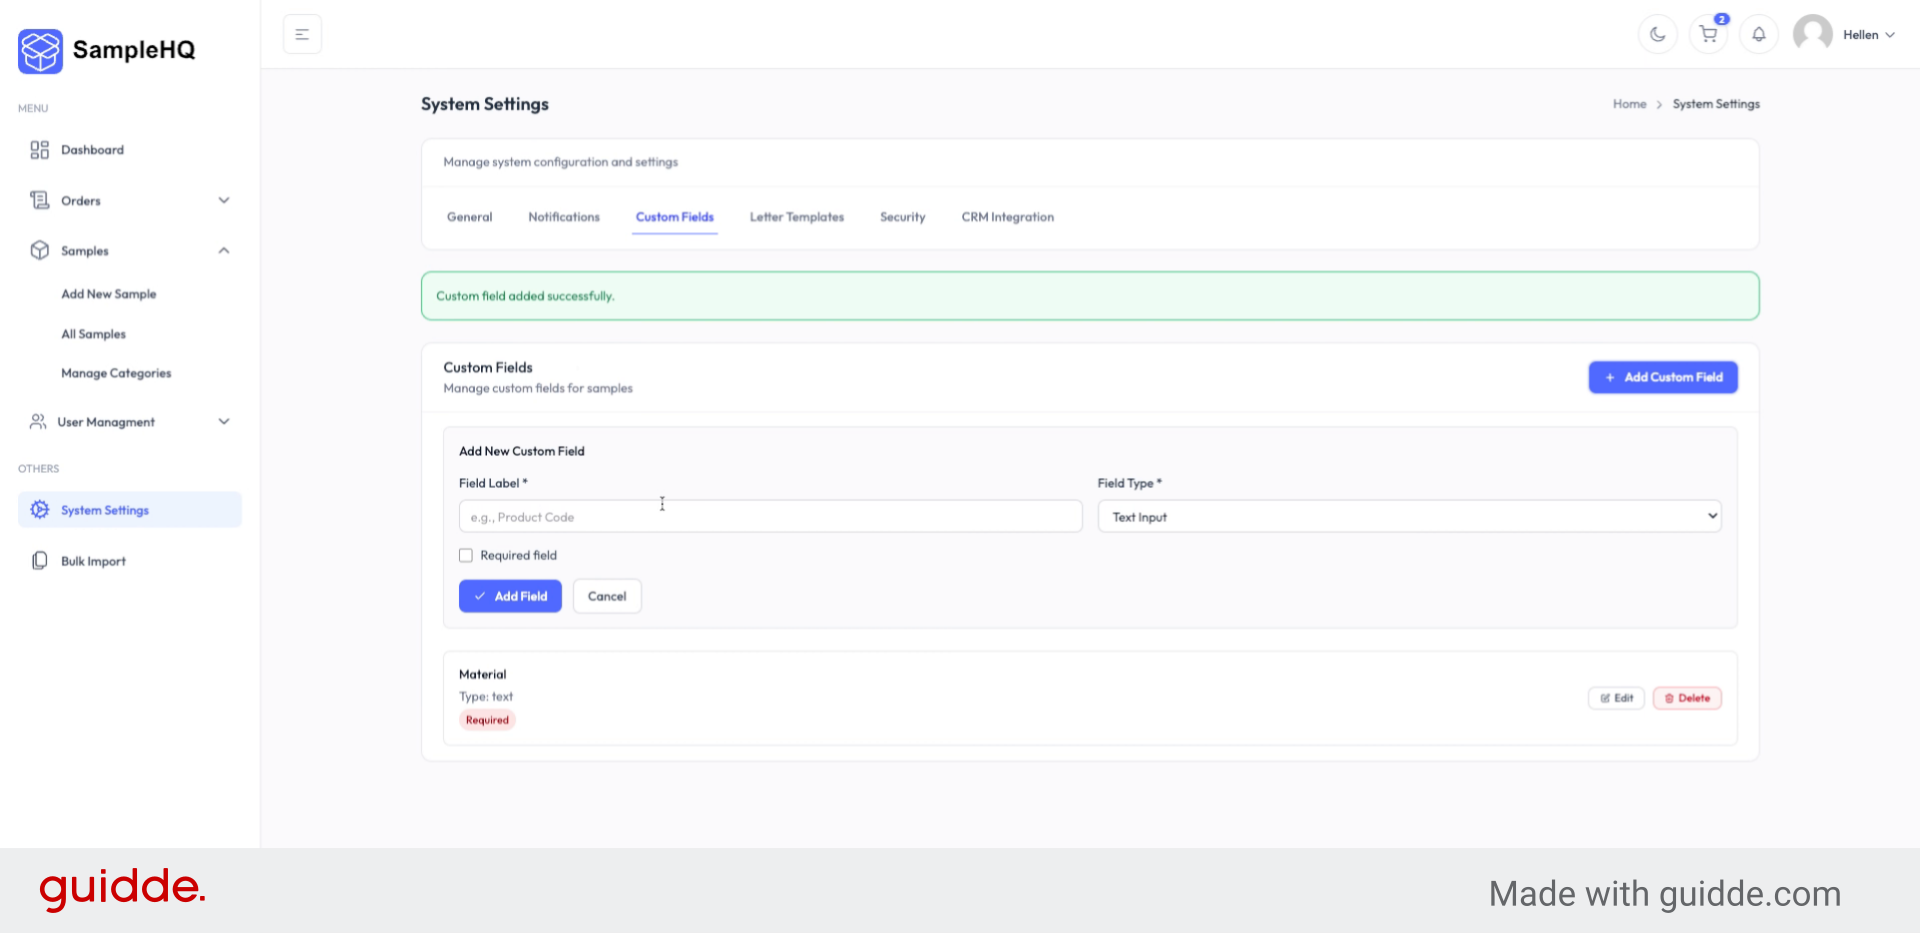1920x933 pixels.
Task: Click the hamburger menu button
Action: [x=302, y=33]
